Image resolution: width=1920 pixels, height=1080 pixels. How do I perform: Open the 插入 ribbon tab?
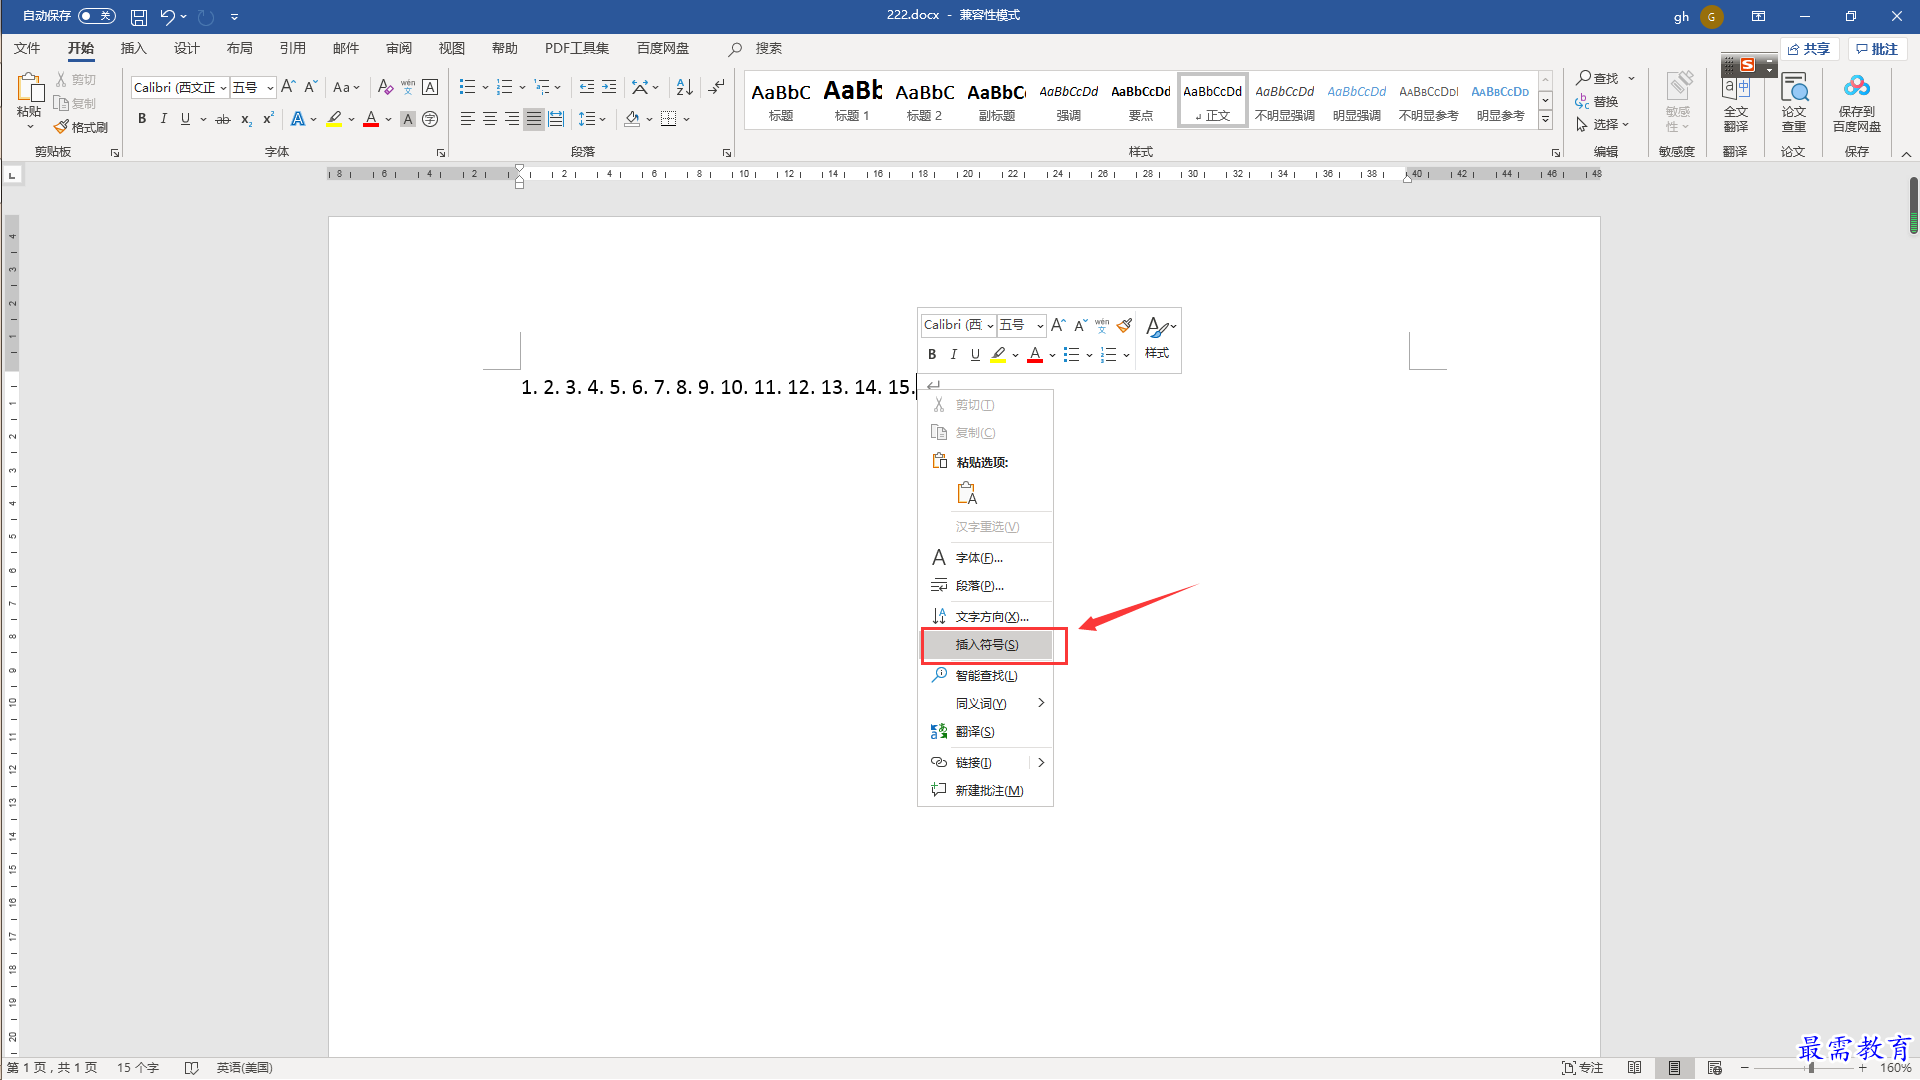click(133, 48)
